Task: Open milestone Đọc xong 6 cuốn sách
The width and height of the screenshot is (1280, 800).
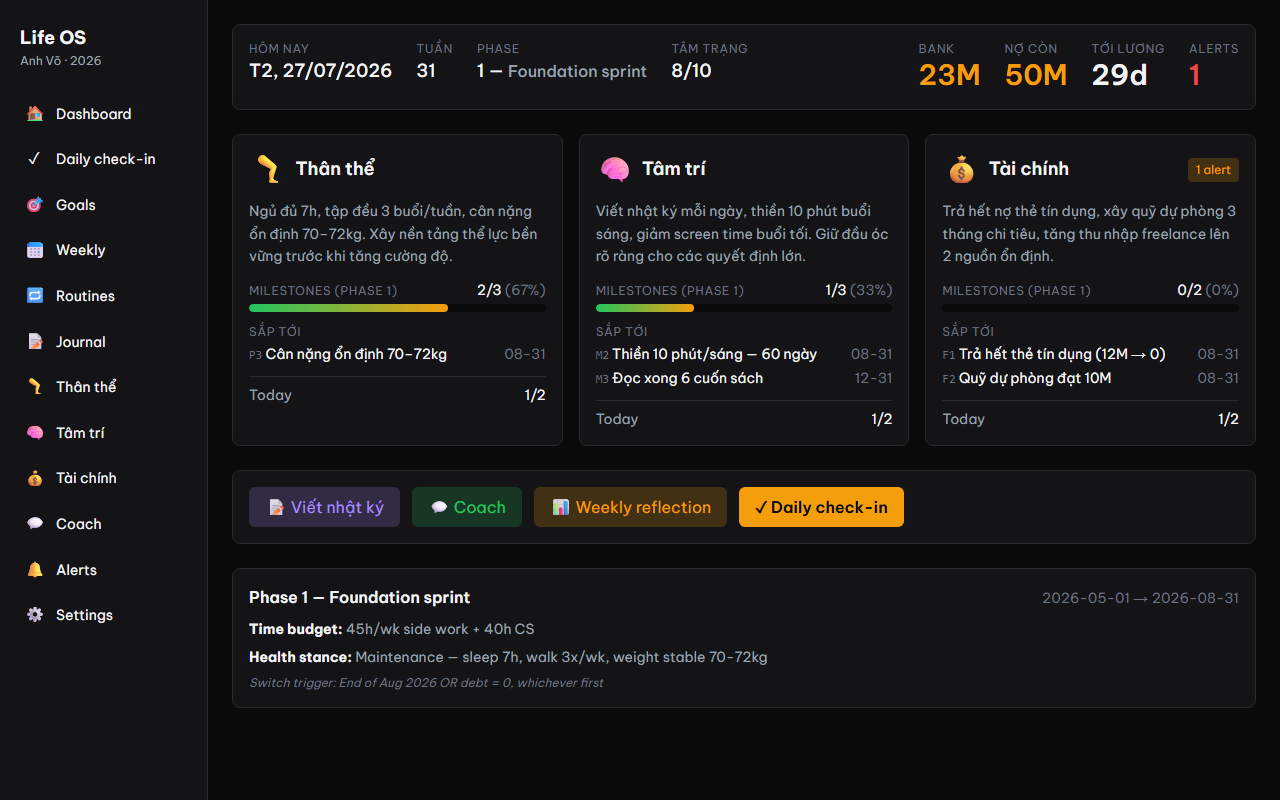Action: pyautogui.click(x=744, y=378)
